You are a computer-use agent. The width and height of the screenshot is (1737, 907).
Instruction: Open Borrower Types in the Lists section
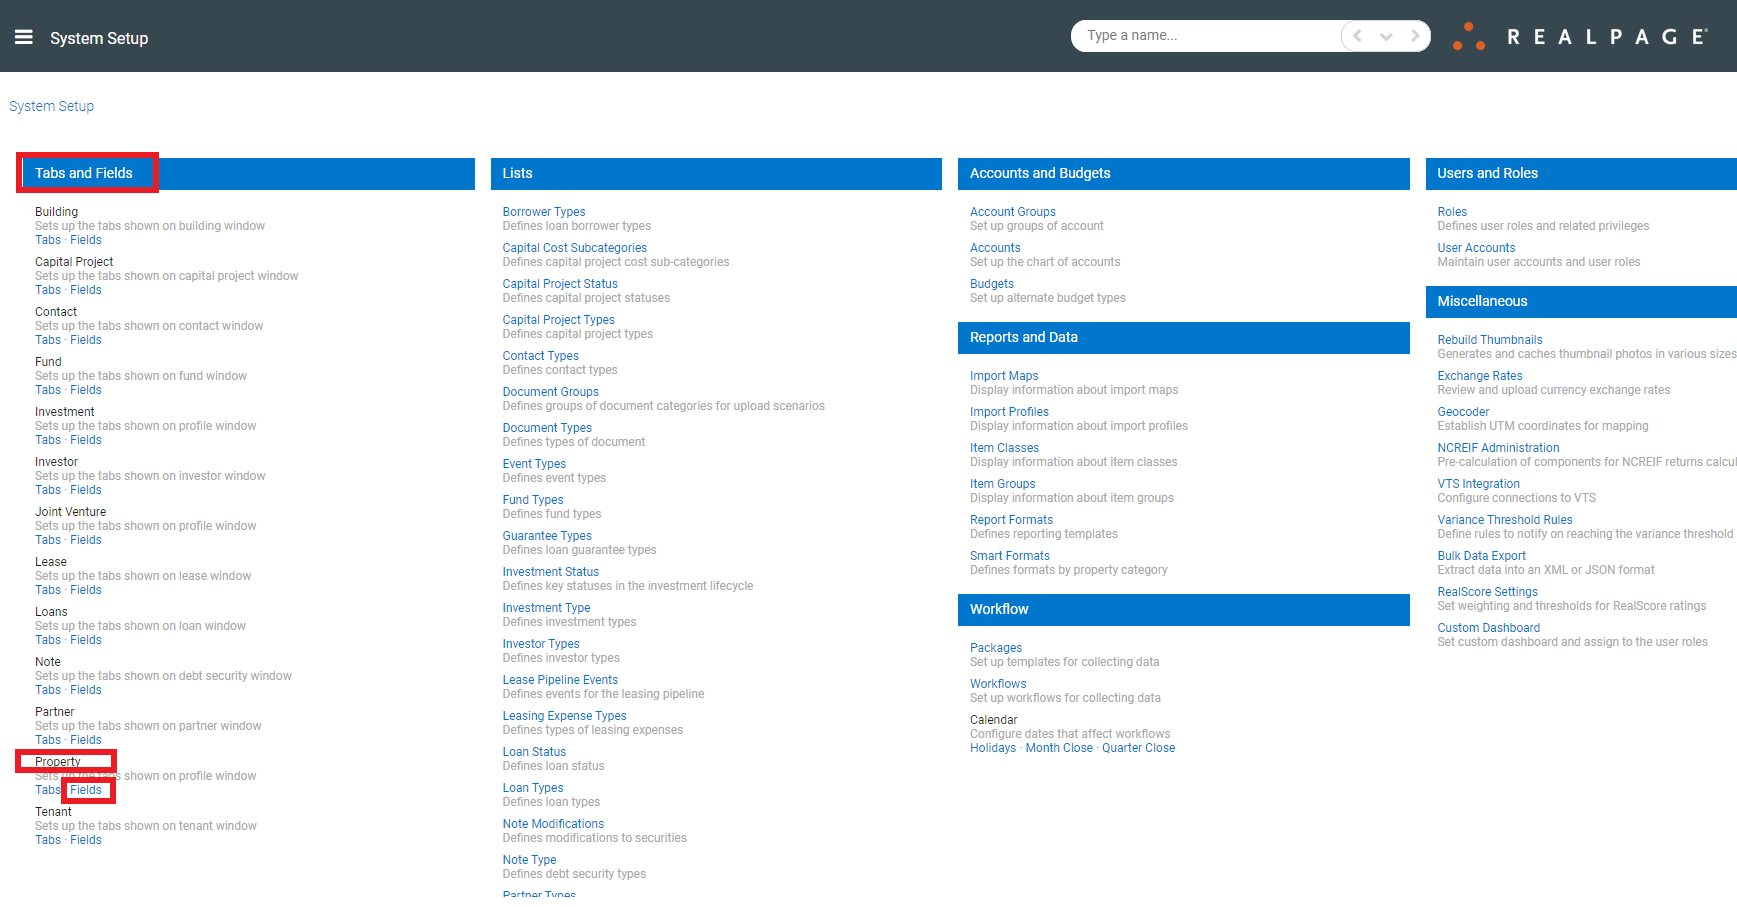coord(544,211)
